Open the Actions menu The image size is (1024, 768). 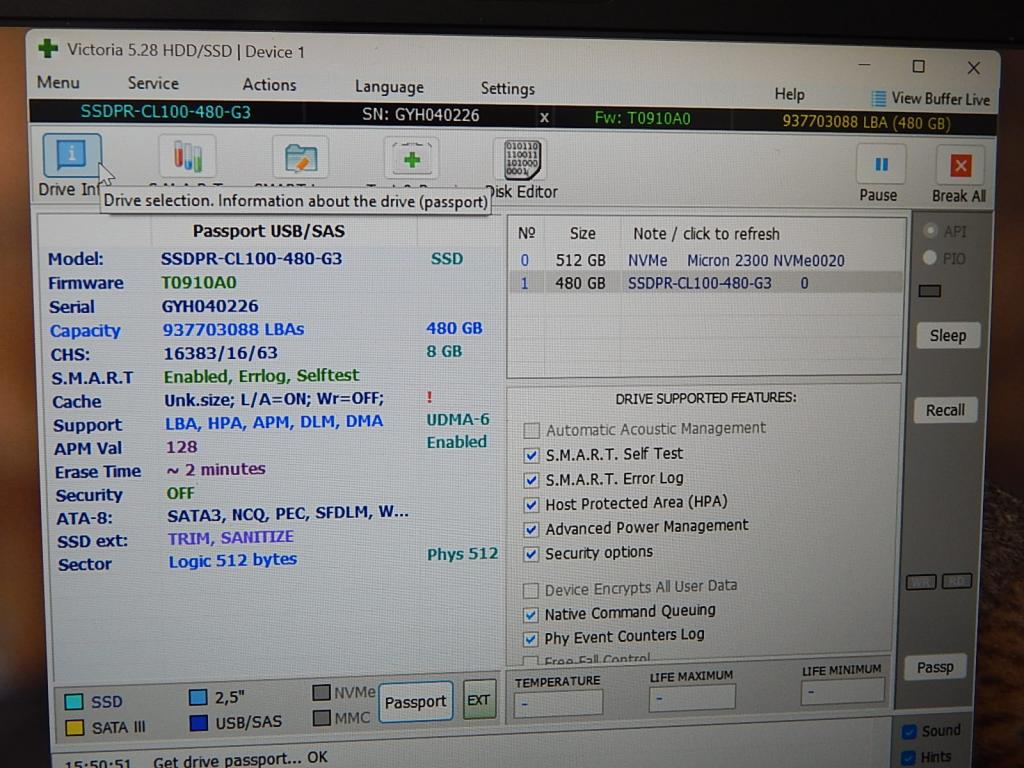pyautogui.click(x=269, y=85)
